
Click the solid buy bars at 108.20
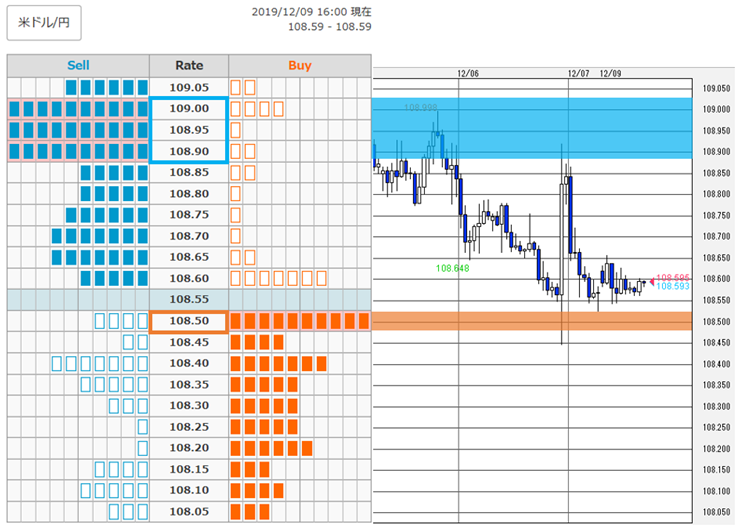[271, 448]
